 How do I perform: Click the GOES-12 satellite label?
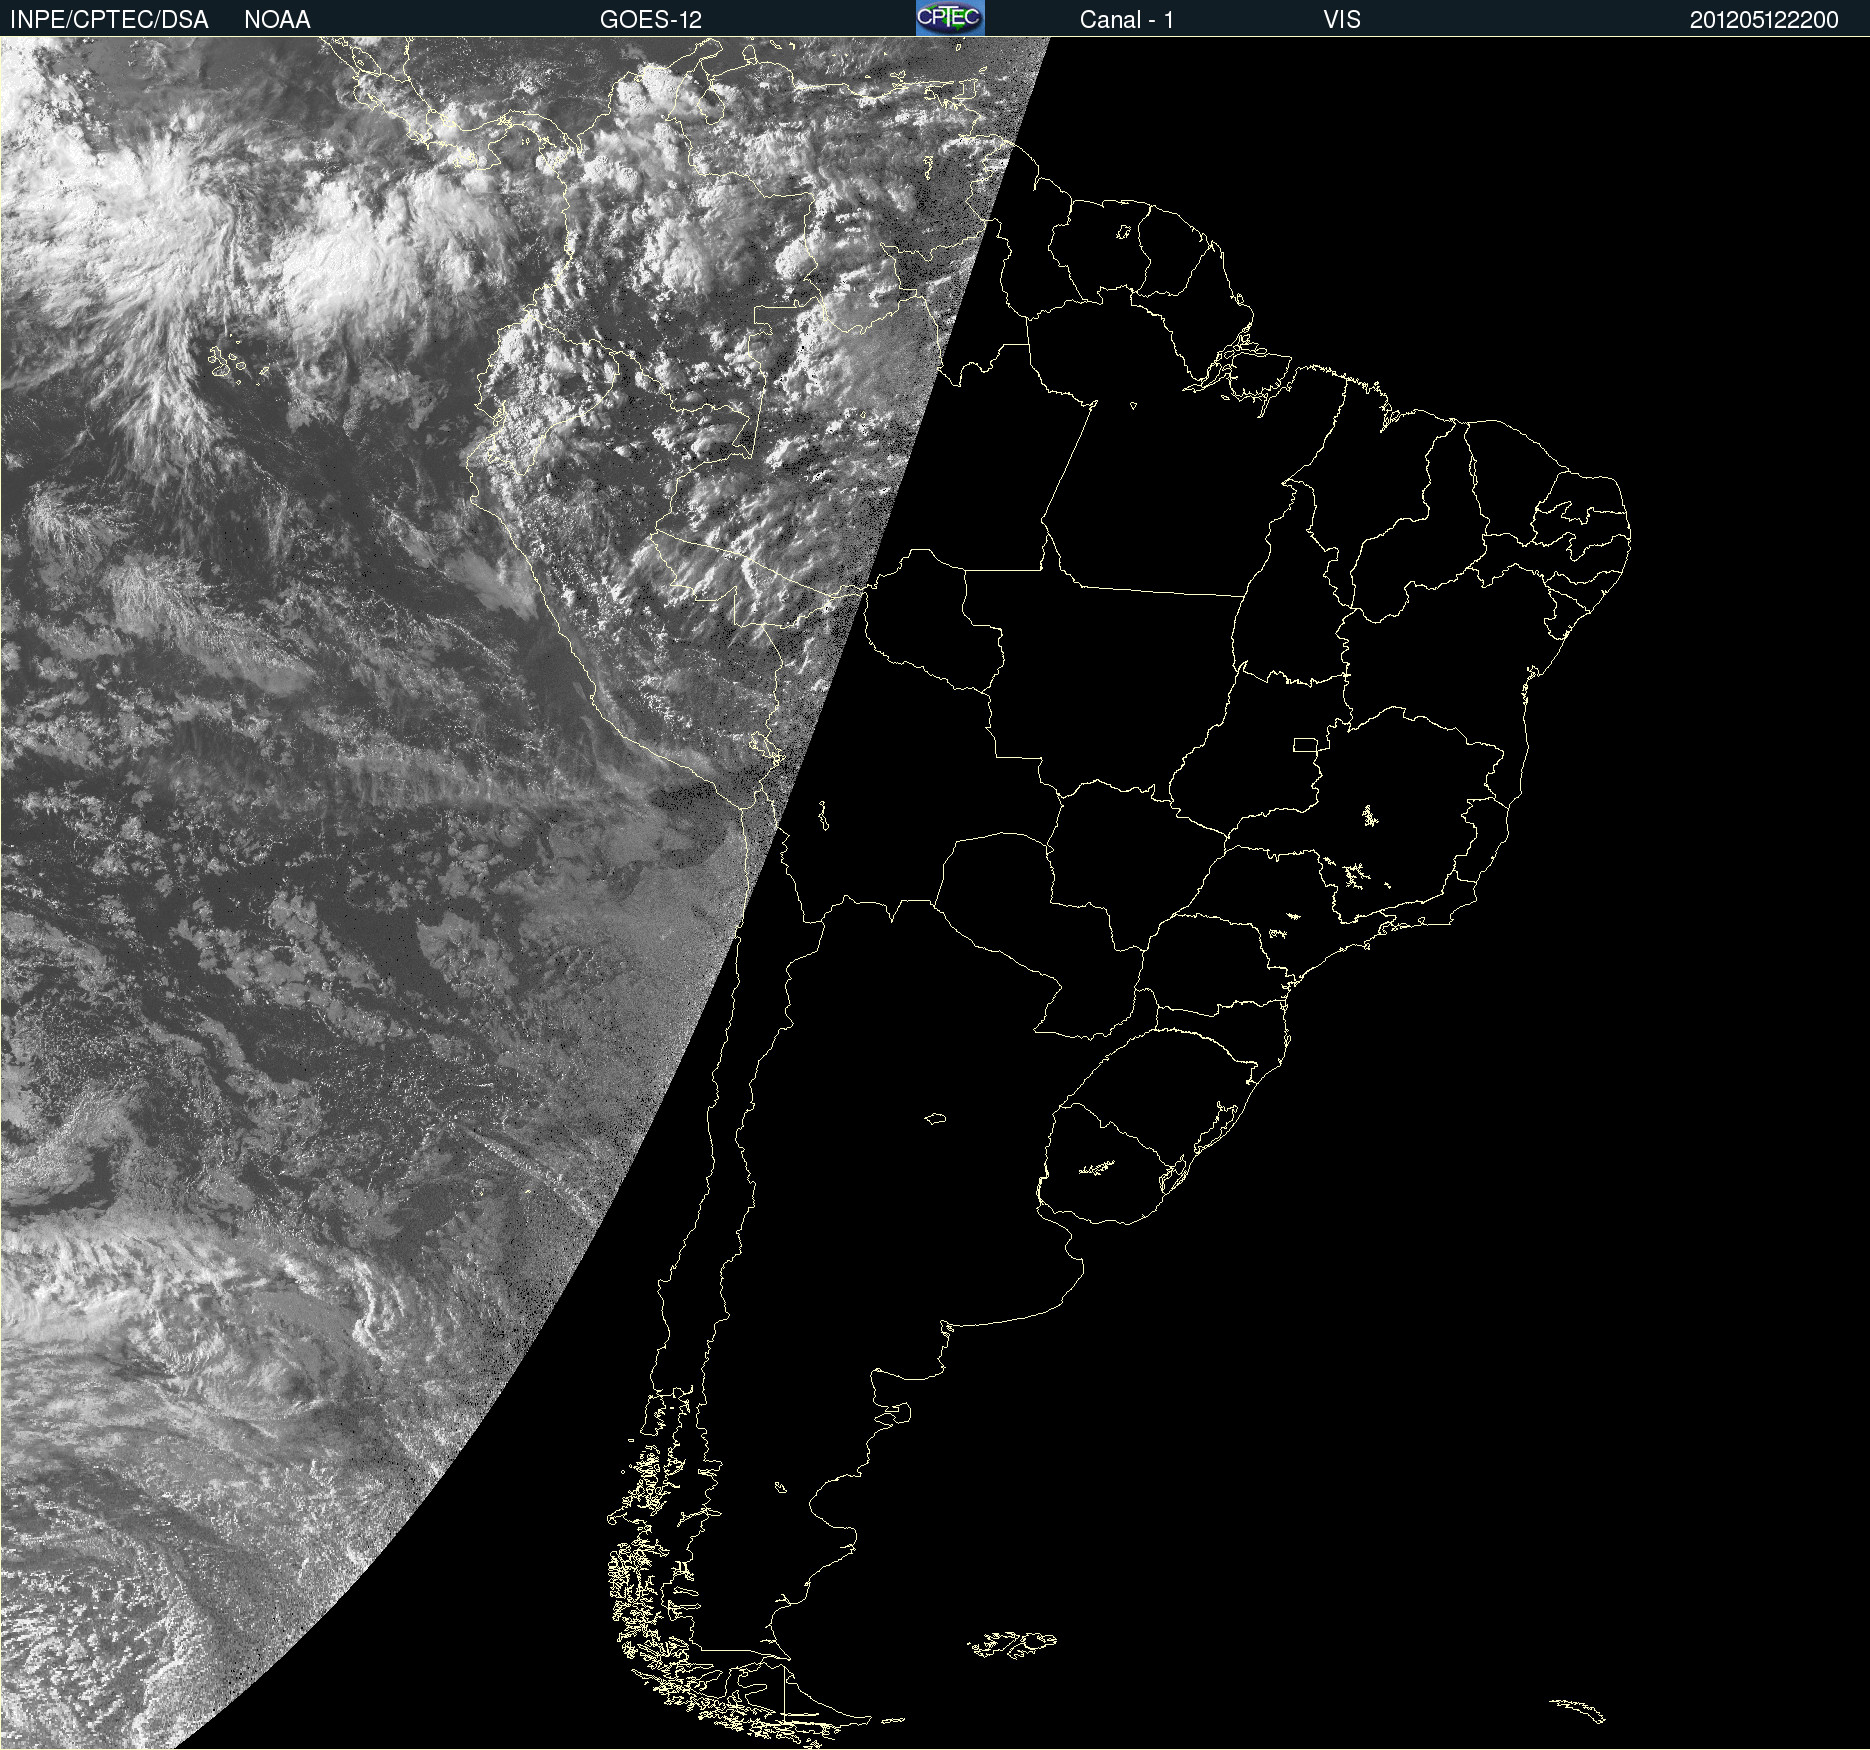(651, 20)
